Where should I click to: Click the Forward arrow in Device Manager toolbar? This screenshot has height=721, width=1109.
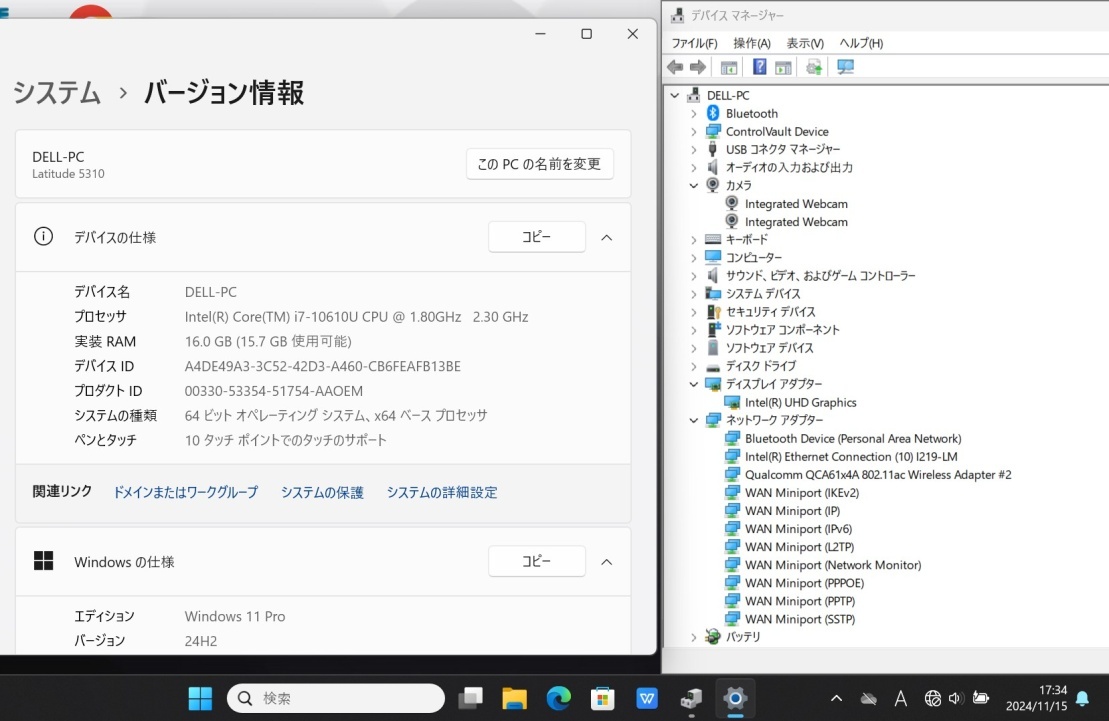click(x=698, y=67)
